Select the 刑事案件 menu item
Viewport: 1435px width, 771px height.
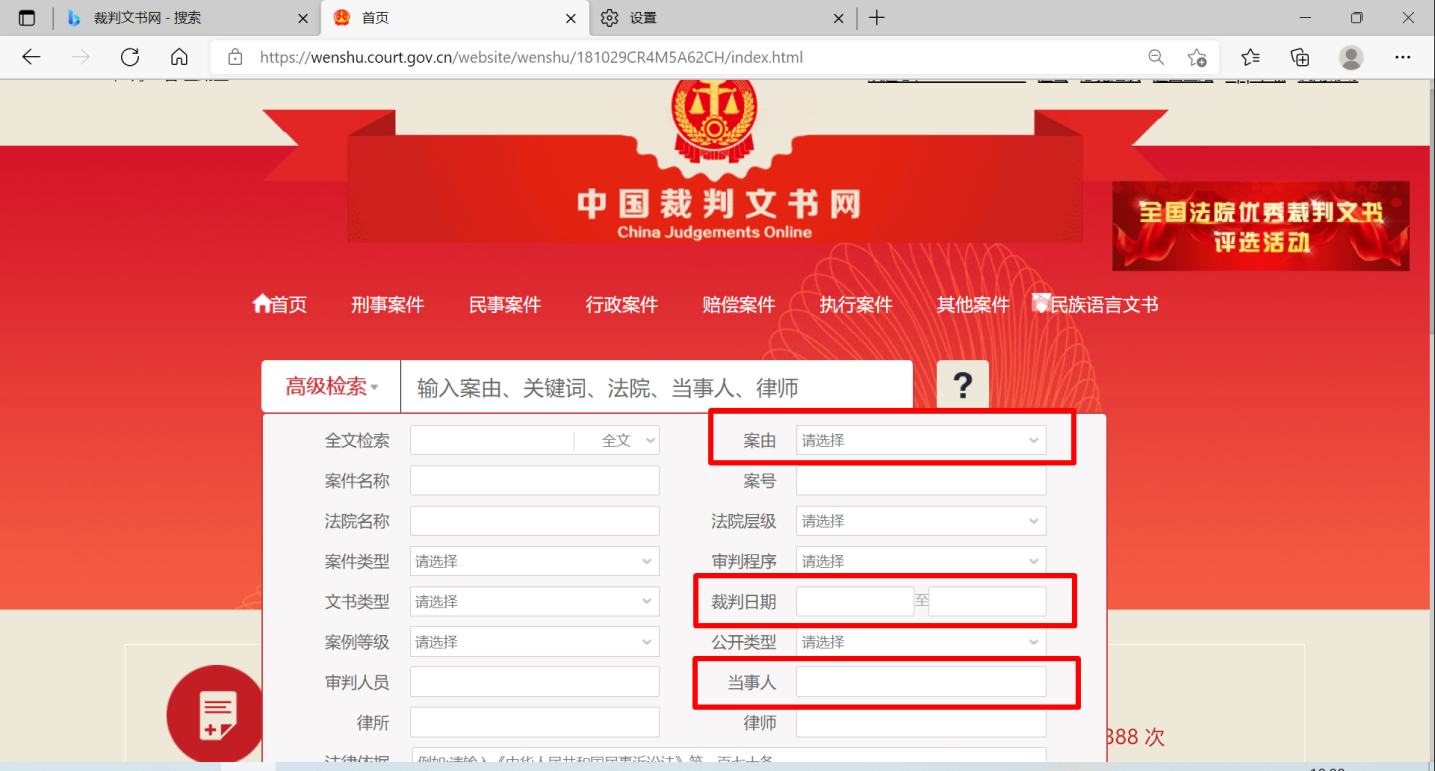click(x=388, y=304)
